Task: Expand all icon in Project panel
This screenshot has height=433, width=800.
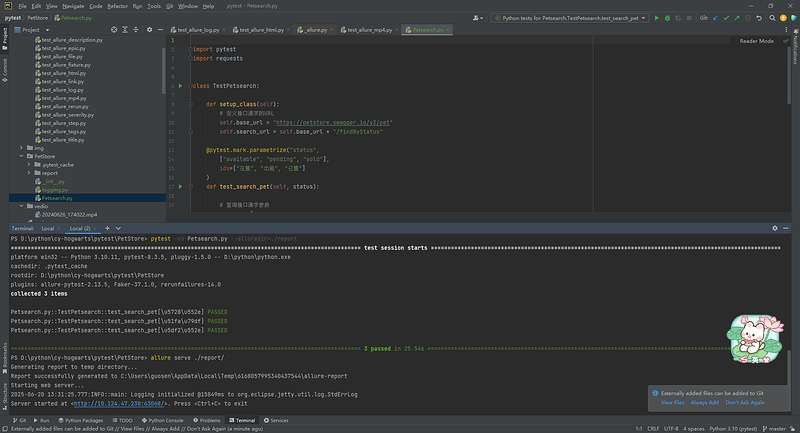Action: [125, 30]
